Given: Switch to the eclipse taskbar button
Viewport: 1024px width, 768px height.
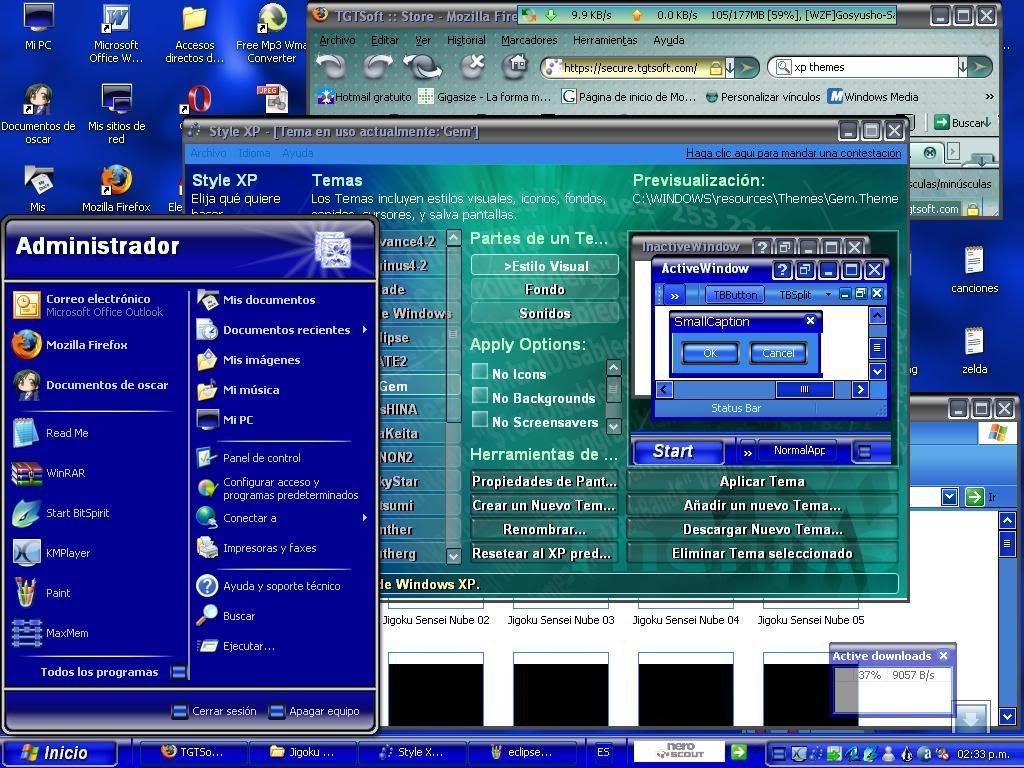Looking at the screenshot, I should point(522,752).
